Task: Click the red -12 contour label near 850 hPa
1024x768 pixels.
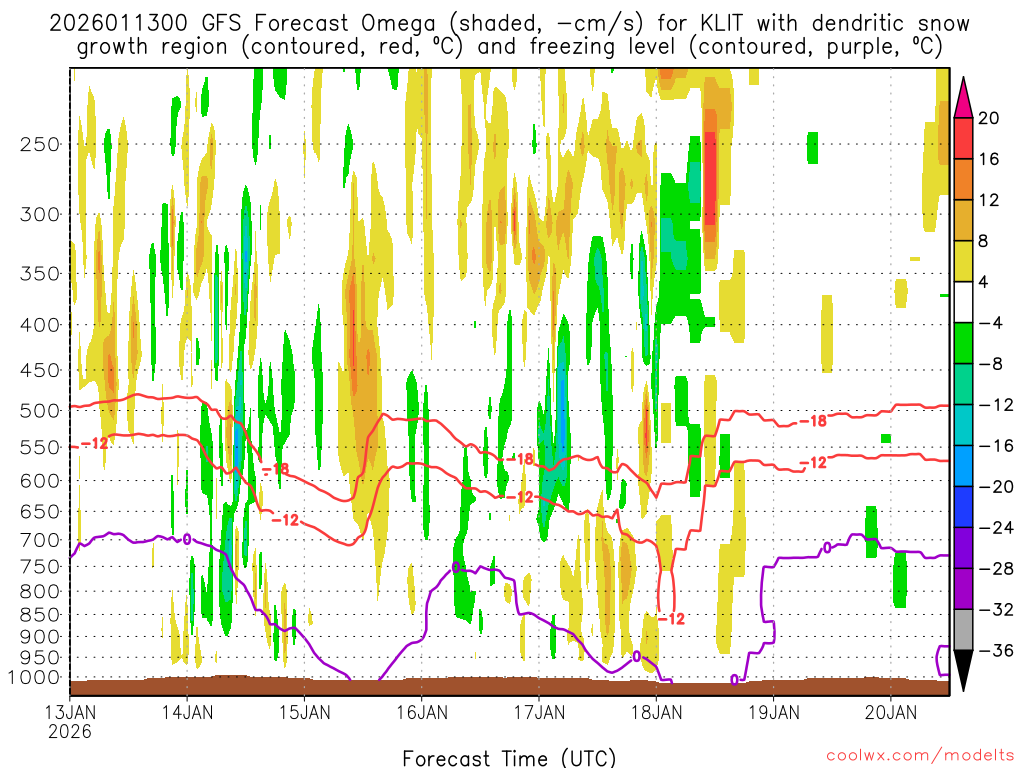Action: [x=671, y=618]
